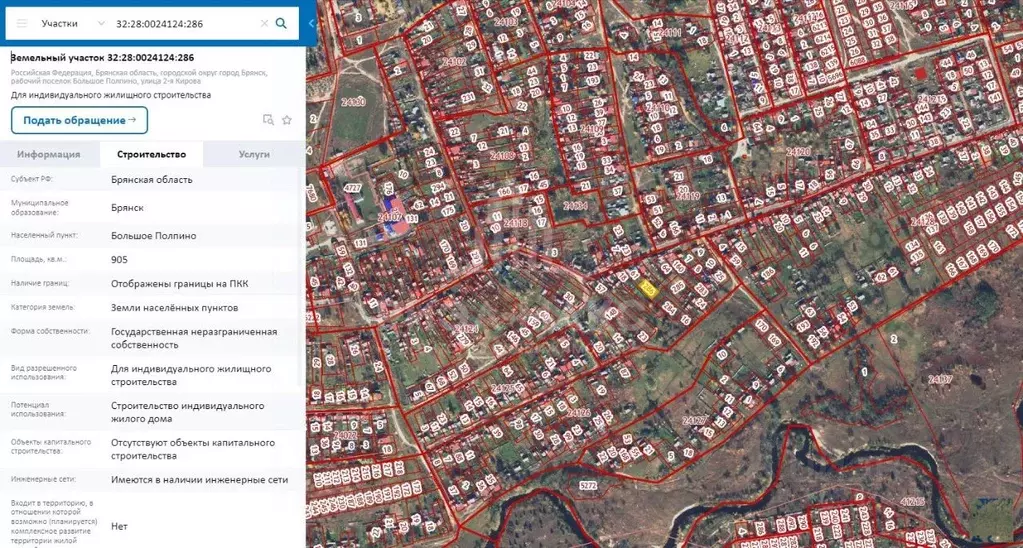Click map label 41215

(x=912, y=502)
